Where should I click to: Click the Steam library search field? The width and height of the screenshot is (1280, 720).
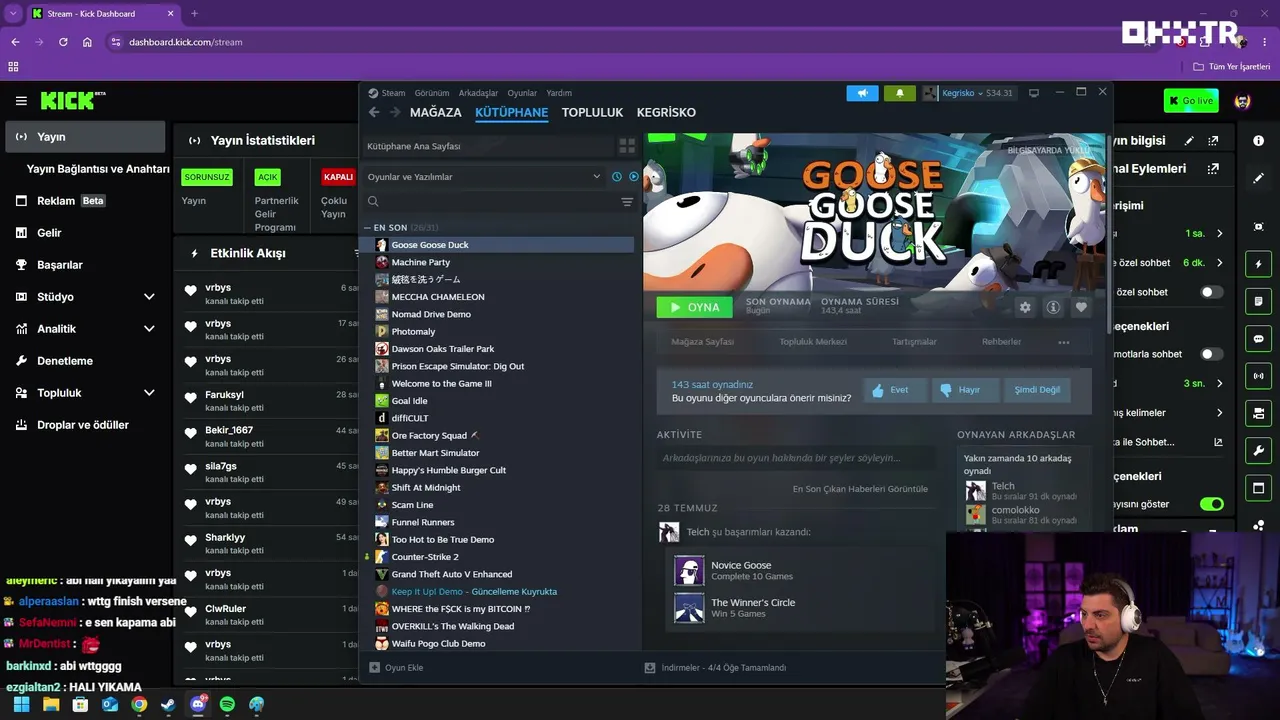[x=489, y=202]
